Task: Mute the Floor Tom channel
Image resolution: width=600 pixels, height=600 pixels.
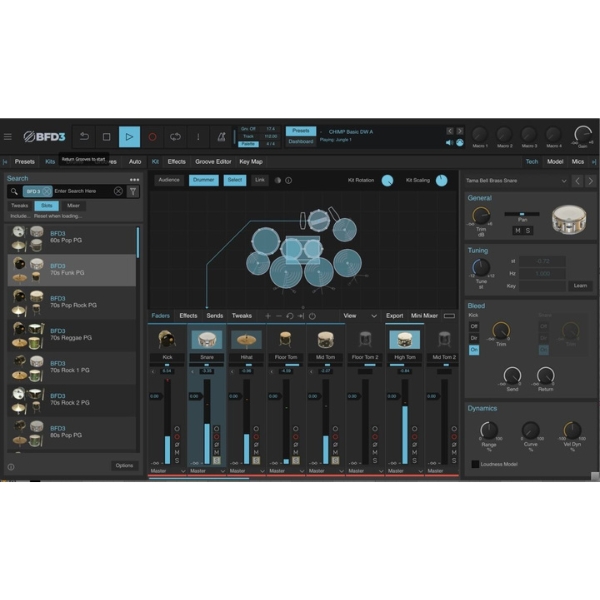Action: click(x=296, y=453)
